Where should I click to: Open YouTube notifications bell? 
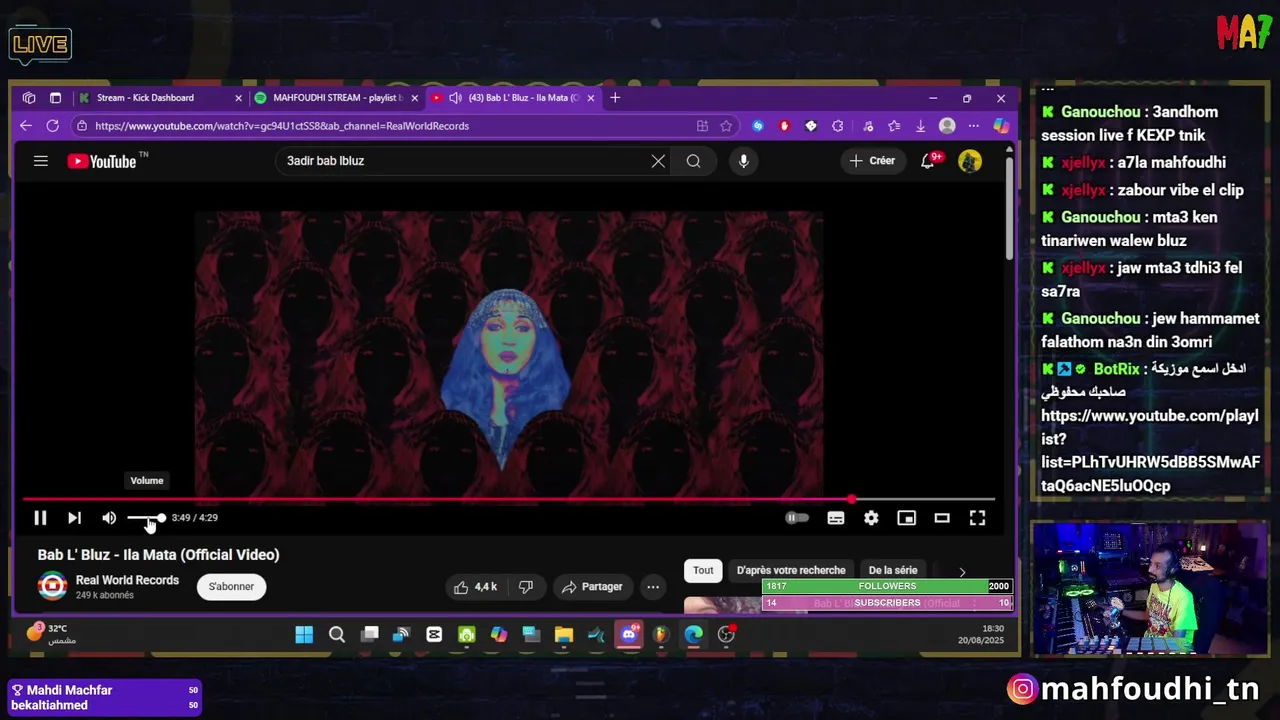click(x=929, y=161)
